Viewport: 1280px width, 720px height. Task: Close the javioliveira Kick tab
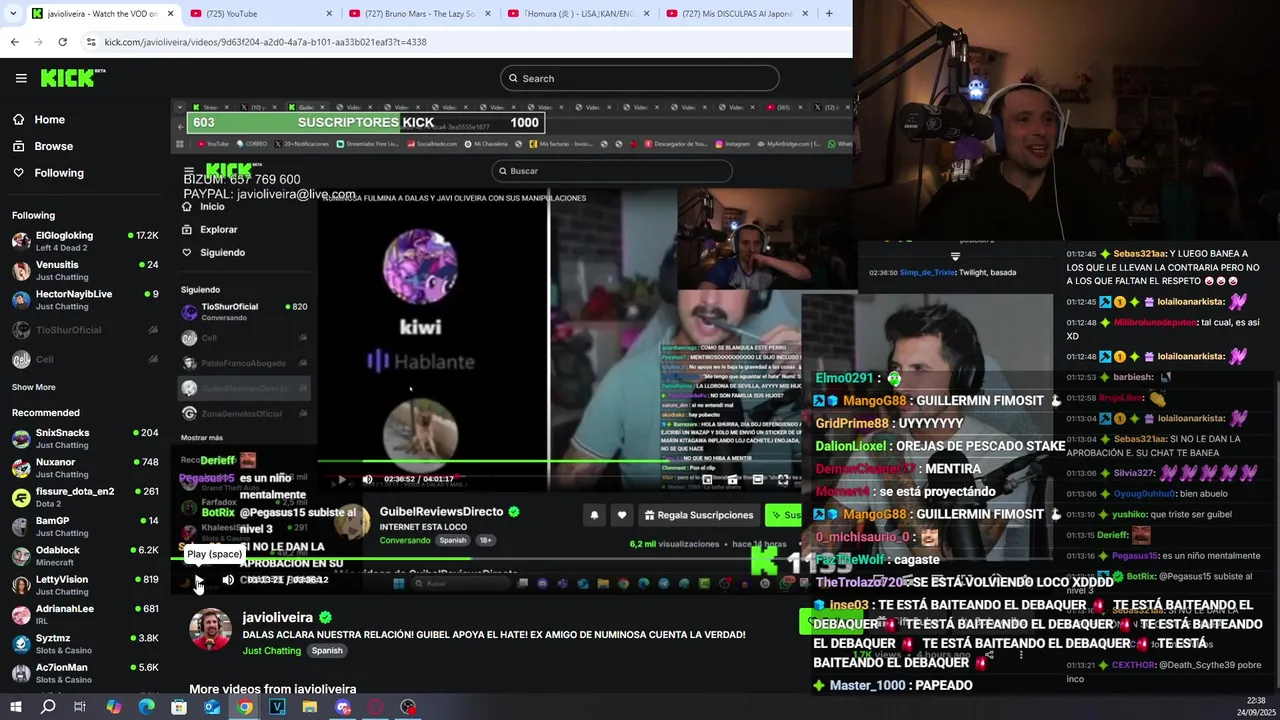[x=170, y=13]
